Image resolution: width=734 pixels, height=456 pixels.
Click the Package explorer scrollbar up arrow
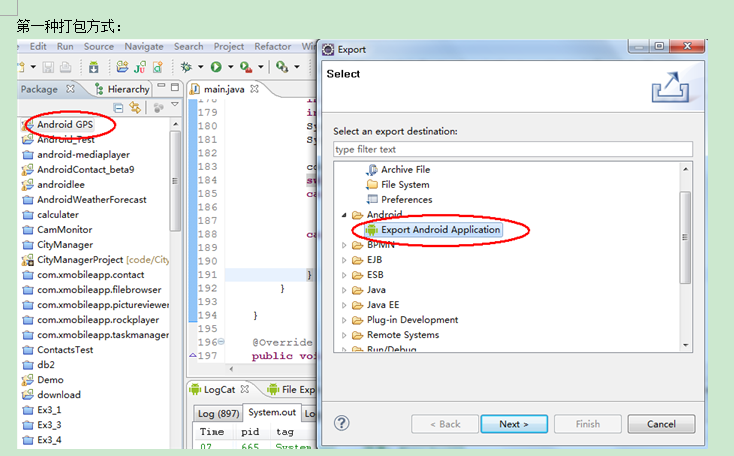[x=176, y=124]
